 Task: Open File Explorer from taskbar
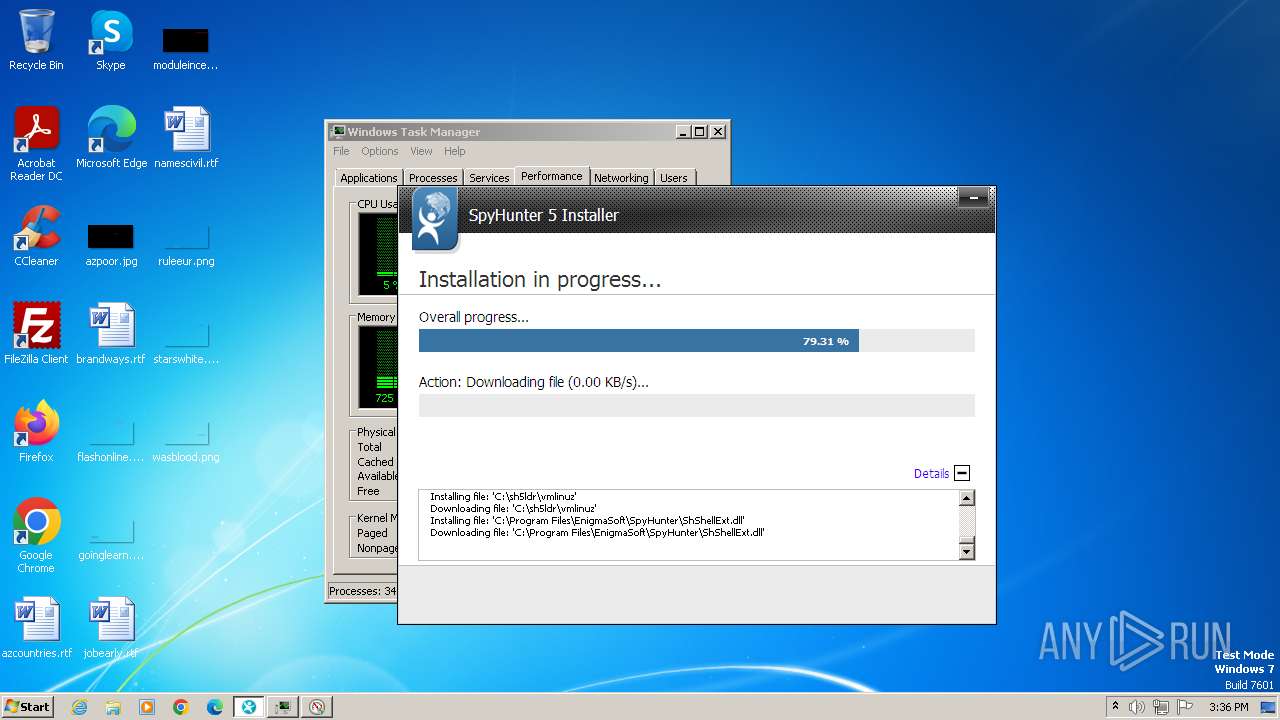(113, 707)
